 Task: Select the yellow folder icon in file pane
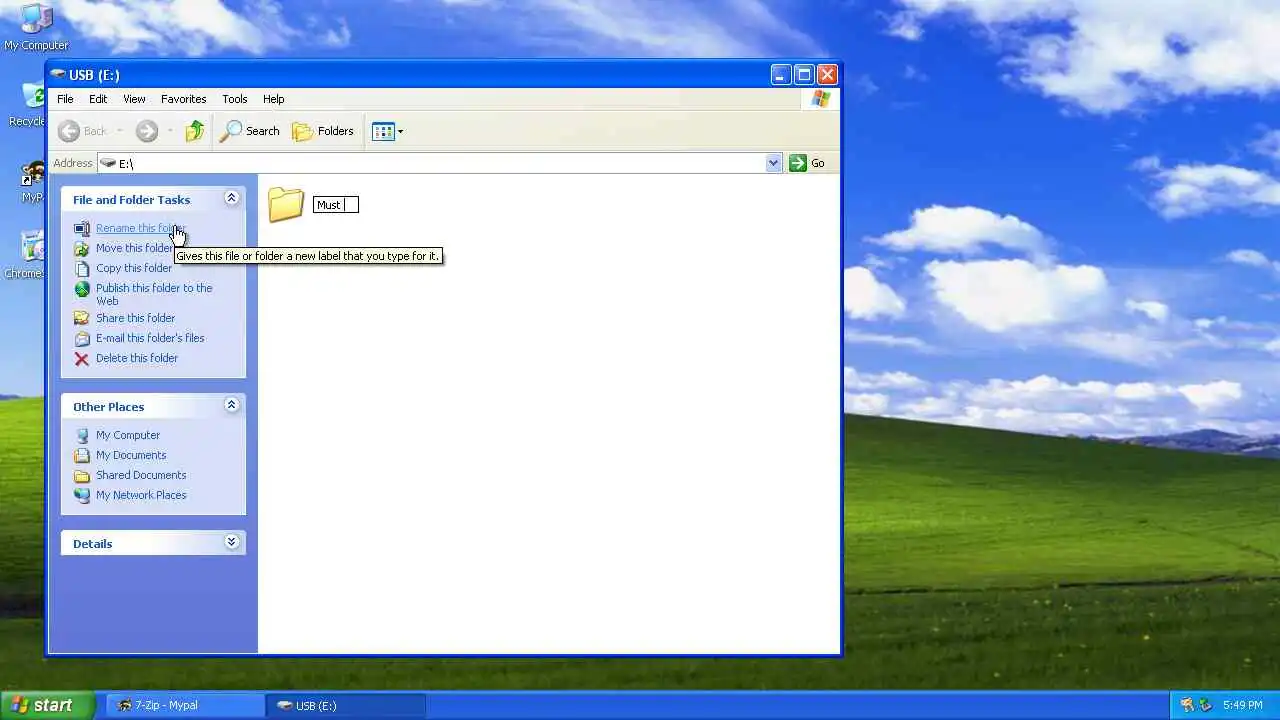point(286,204)
